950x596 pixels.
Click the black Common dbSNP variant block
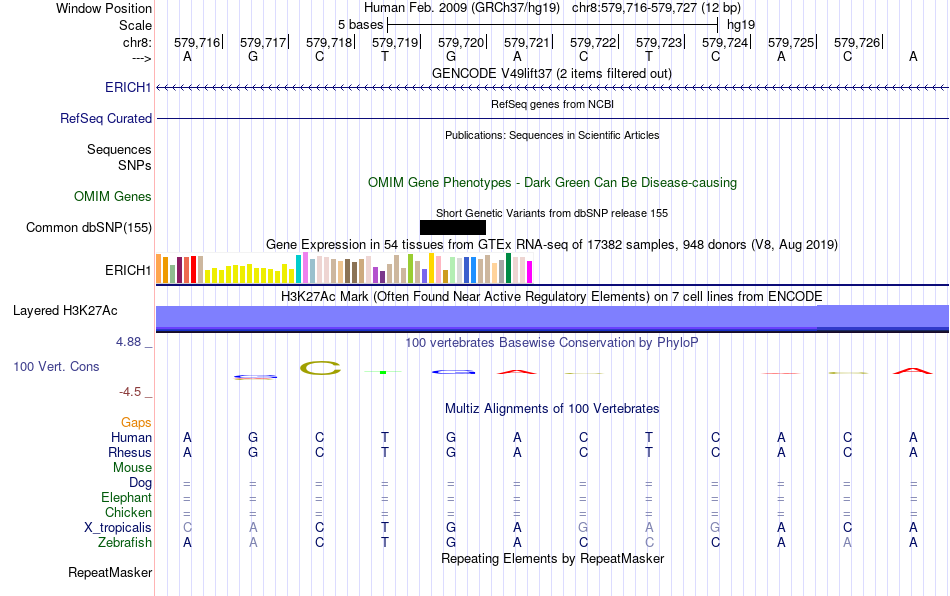click(453, 227)
